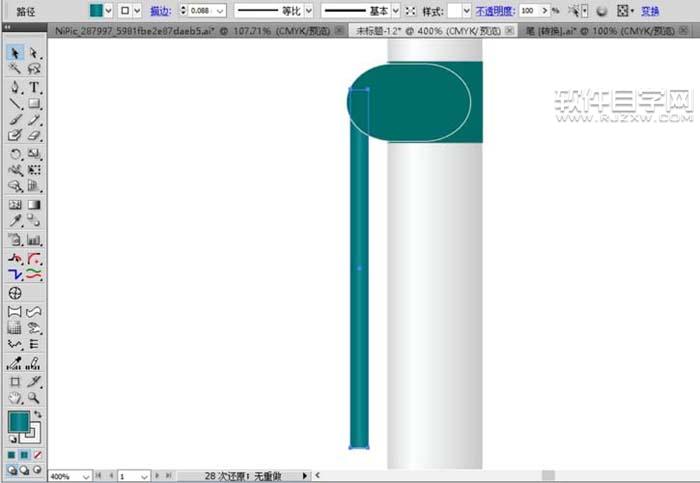Pick the Pen tool in toolbox
The image size is (700, 483).
click(x=15, y=88)
